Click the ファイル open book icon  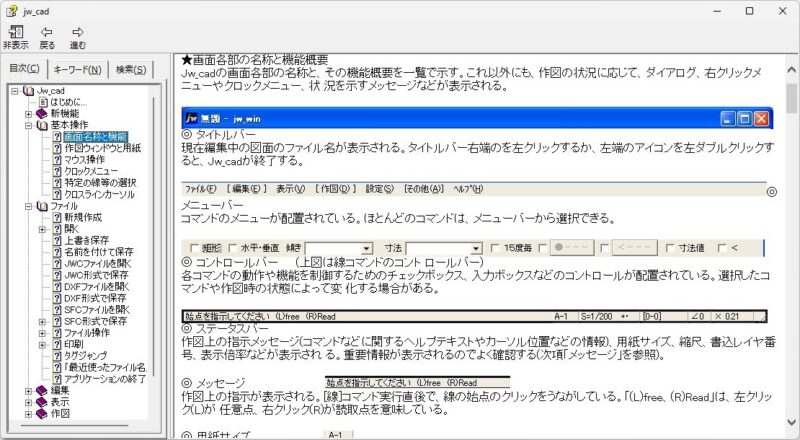click(x=42, y=206)
